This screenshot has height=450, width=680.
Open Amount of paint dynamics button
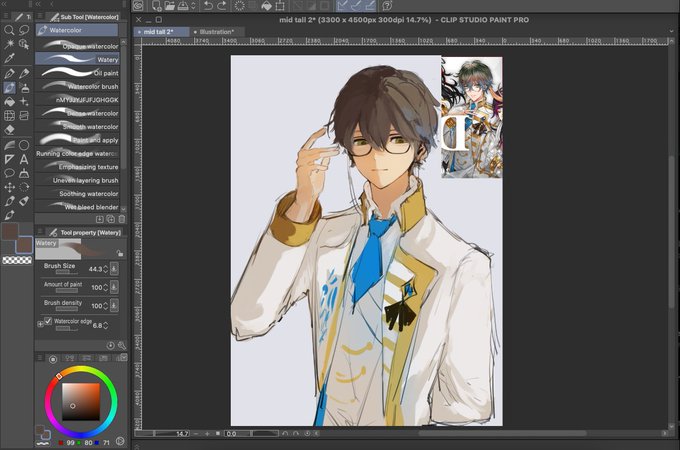(x=114, y=287)
